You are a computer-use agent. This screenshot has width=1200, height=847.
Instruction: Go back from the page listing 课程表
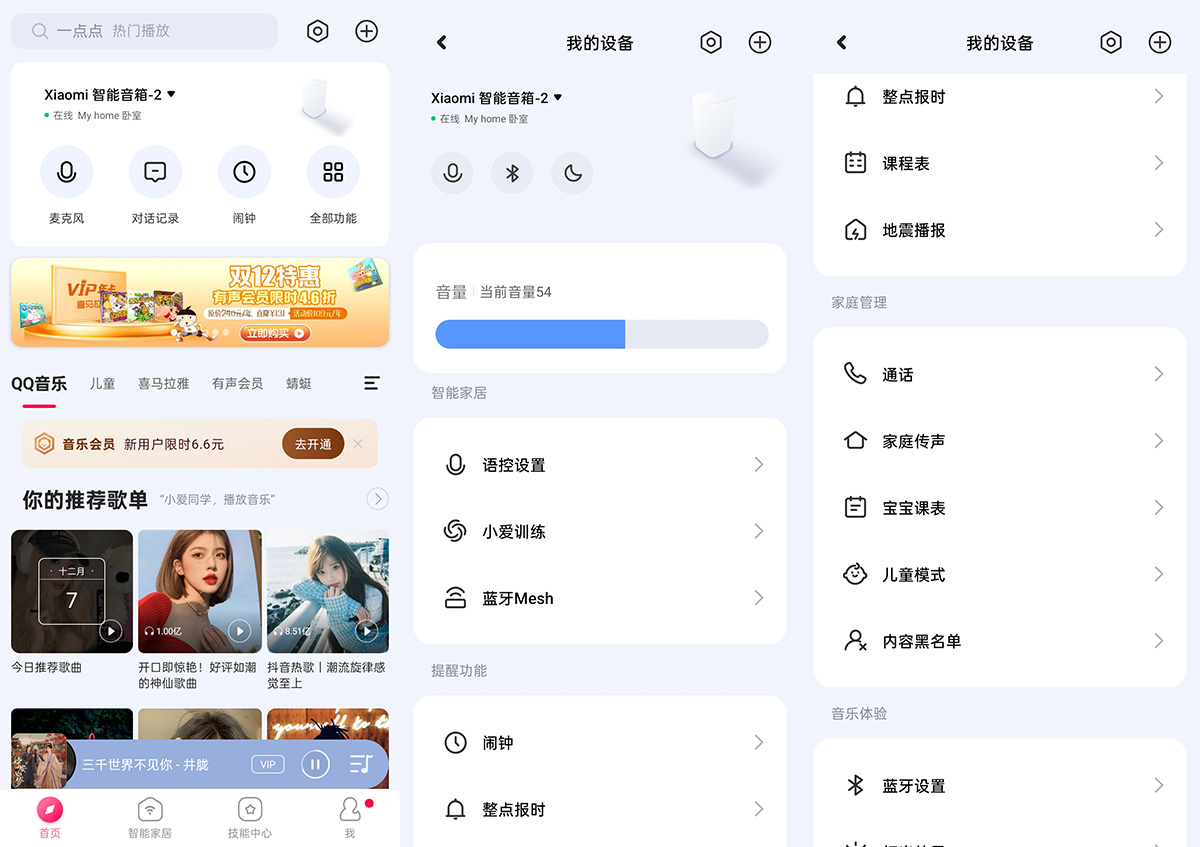pos(842,42)
